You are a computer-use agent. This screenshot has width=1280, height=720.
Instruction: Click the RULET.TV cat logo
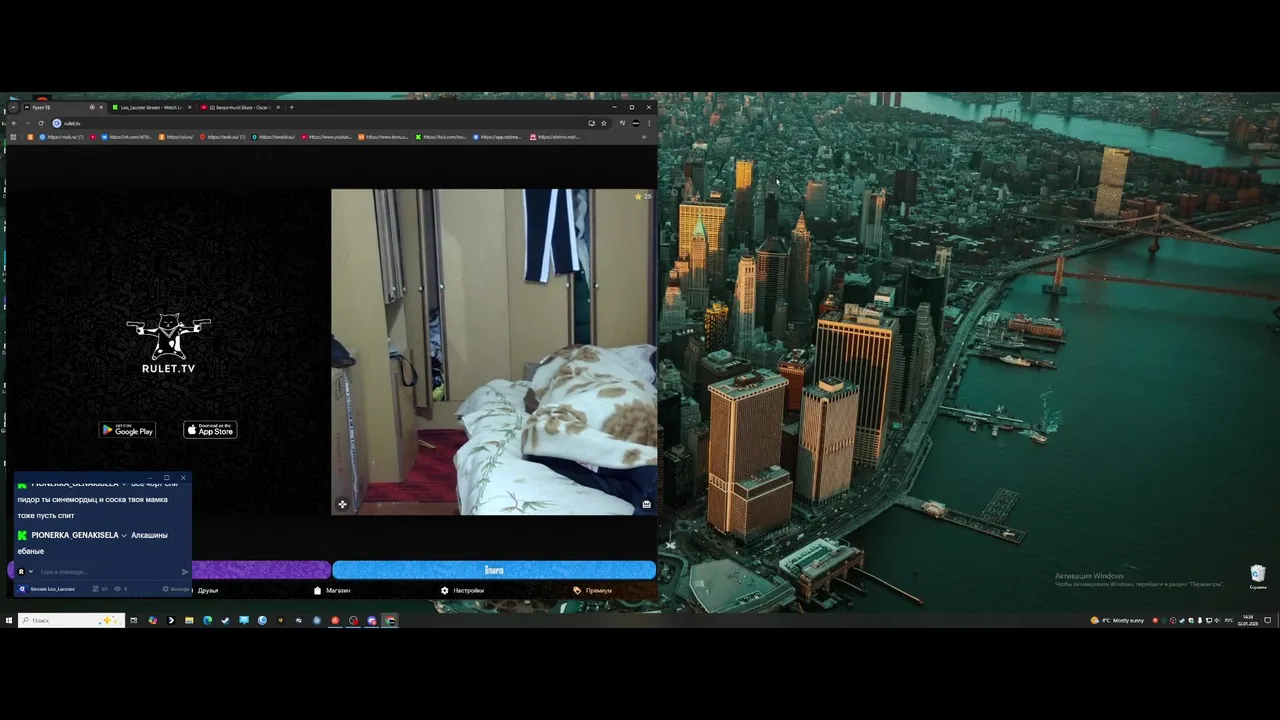coord(168,344)
